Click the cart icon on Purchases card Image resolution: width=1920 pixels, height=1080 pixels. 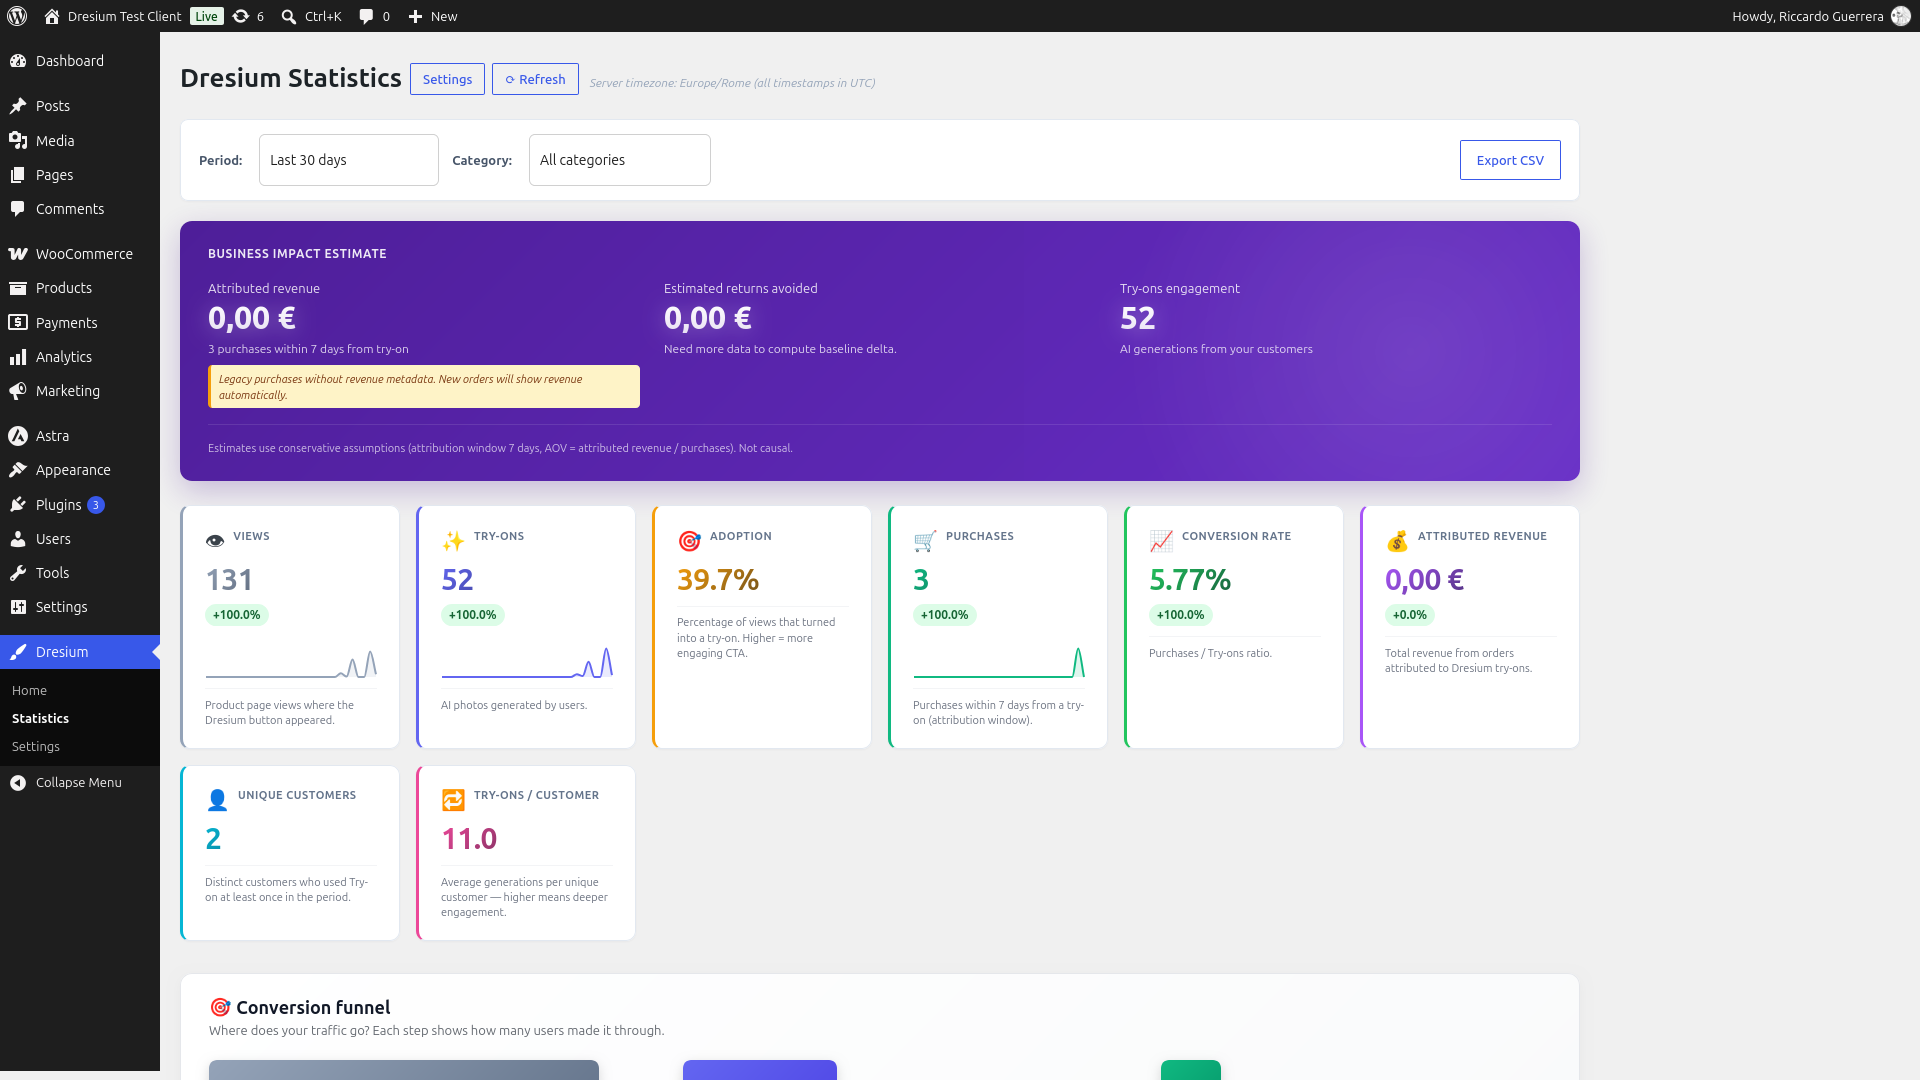(925, 541)
